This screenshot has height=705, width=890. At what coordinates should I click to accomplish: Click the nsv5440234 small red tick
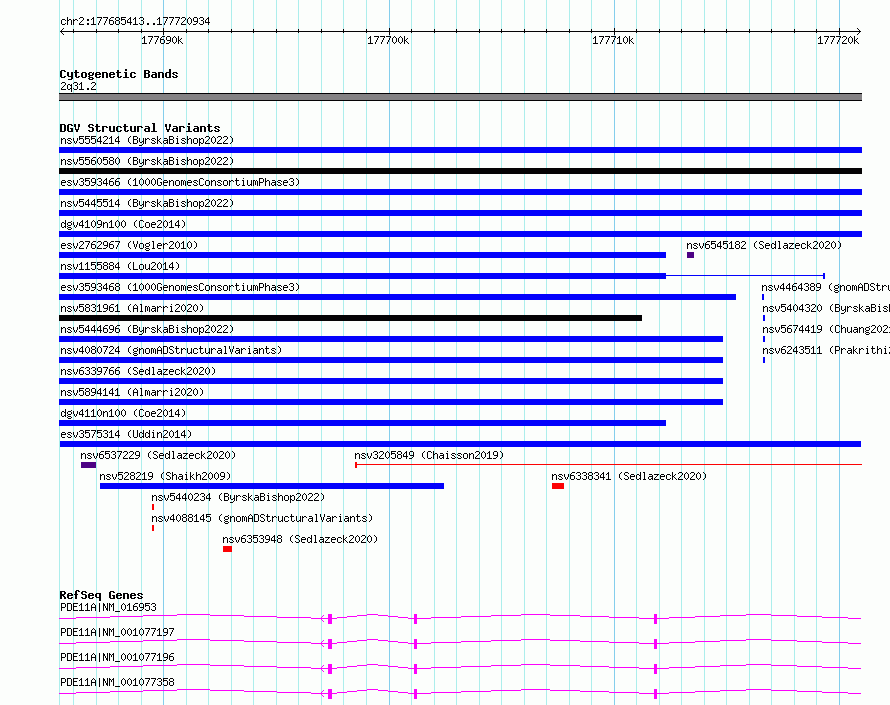(x=153, y=507)
